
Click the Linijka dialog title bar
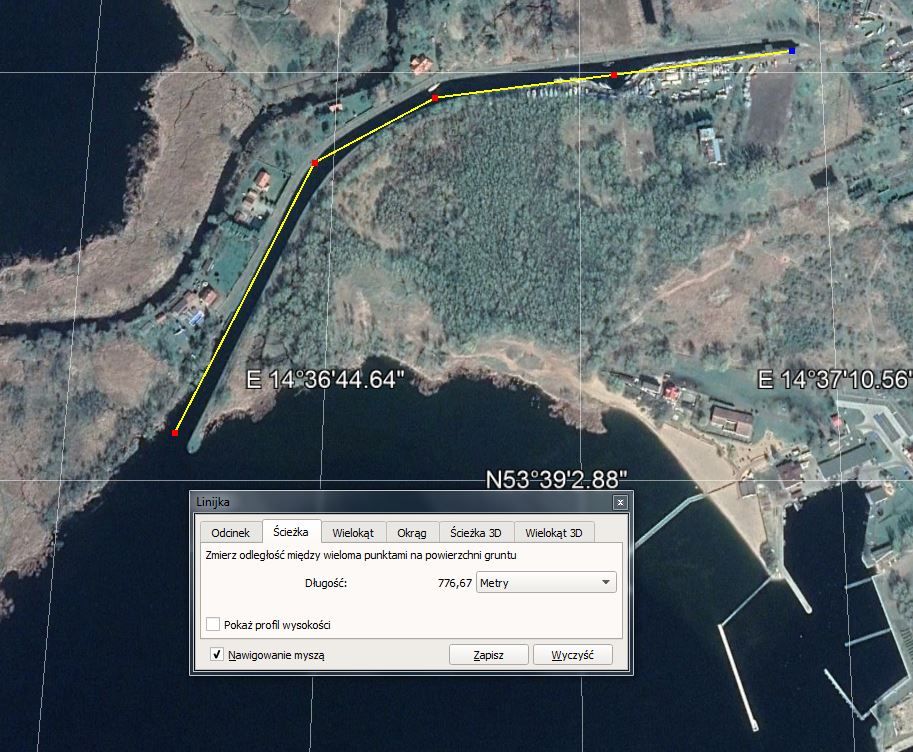coord(400,502)
